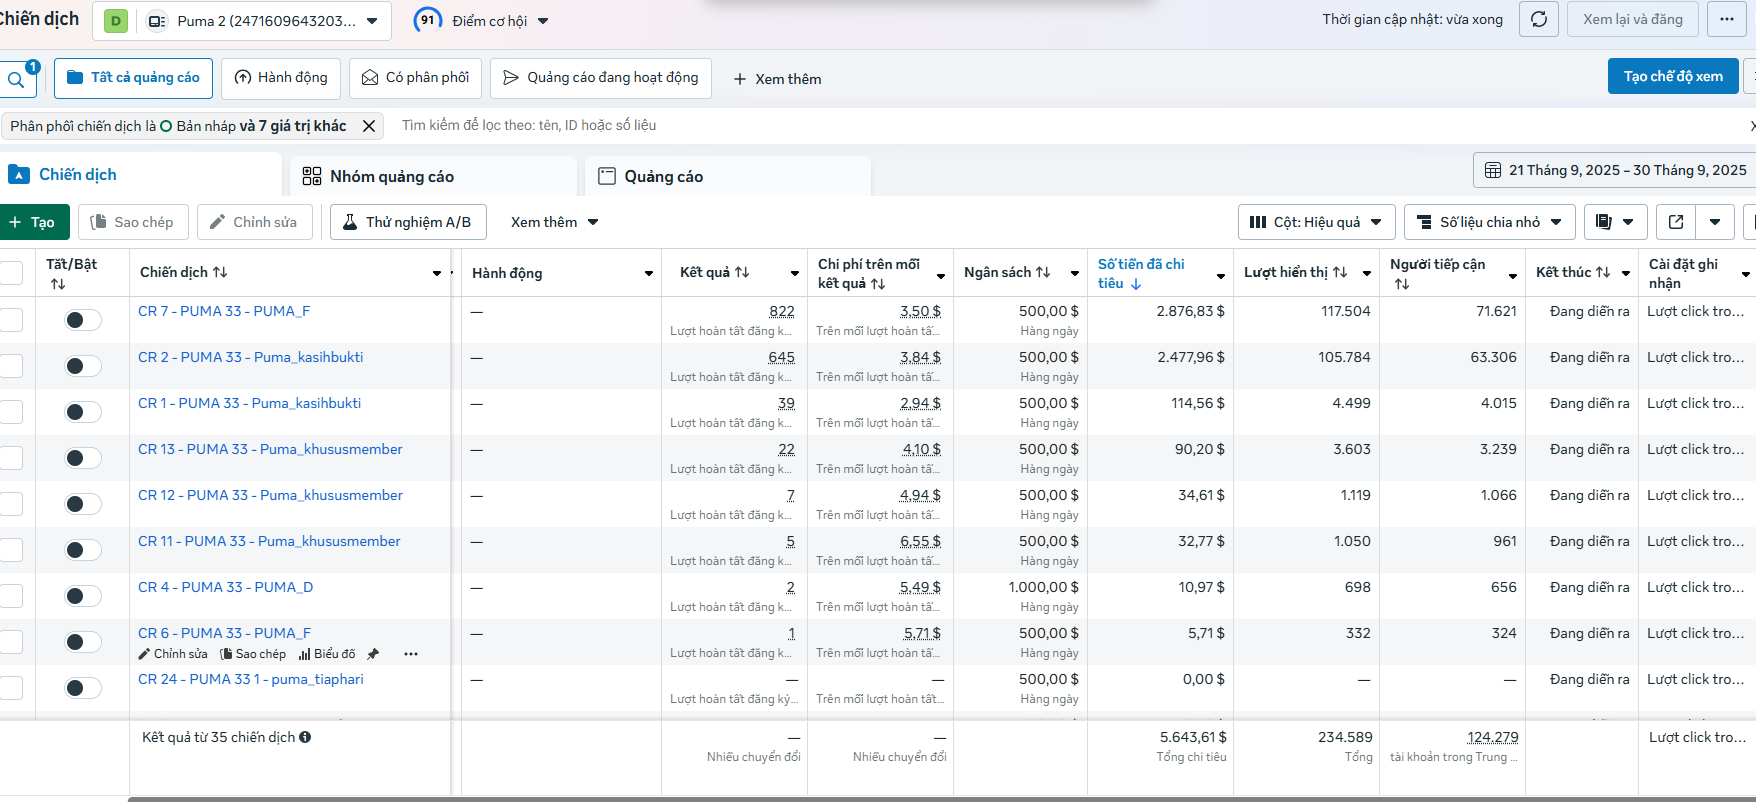This screenshot has width=1756, height=802.
Task: Open the three-dots more options menu
Action: [x=1727, y=19]
